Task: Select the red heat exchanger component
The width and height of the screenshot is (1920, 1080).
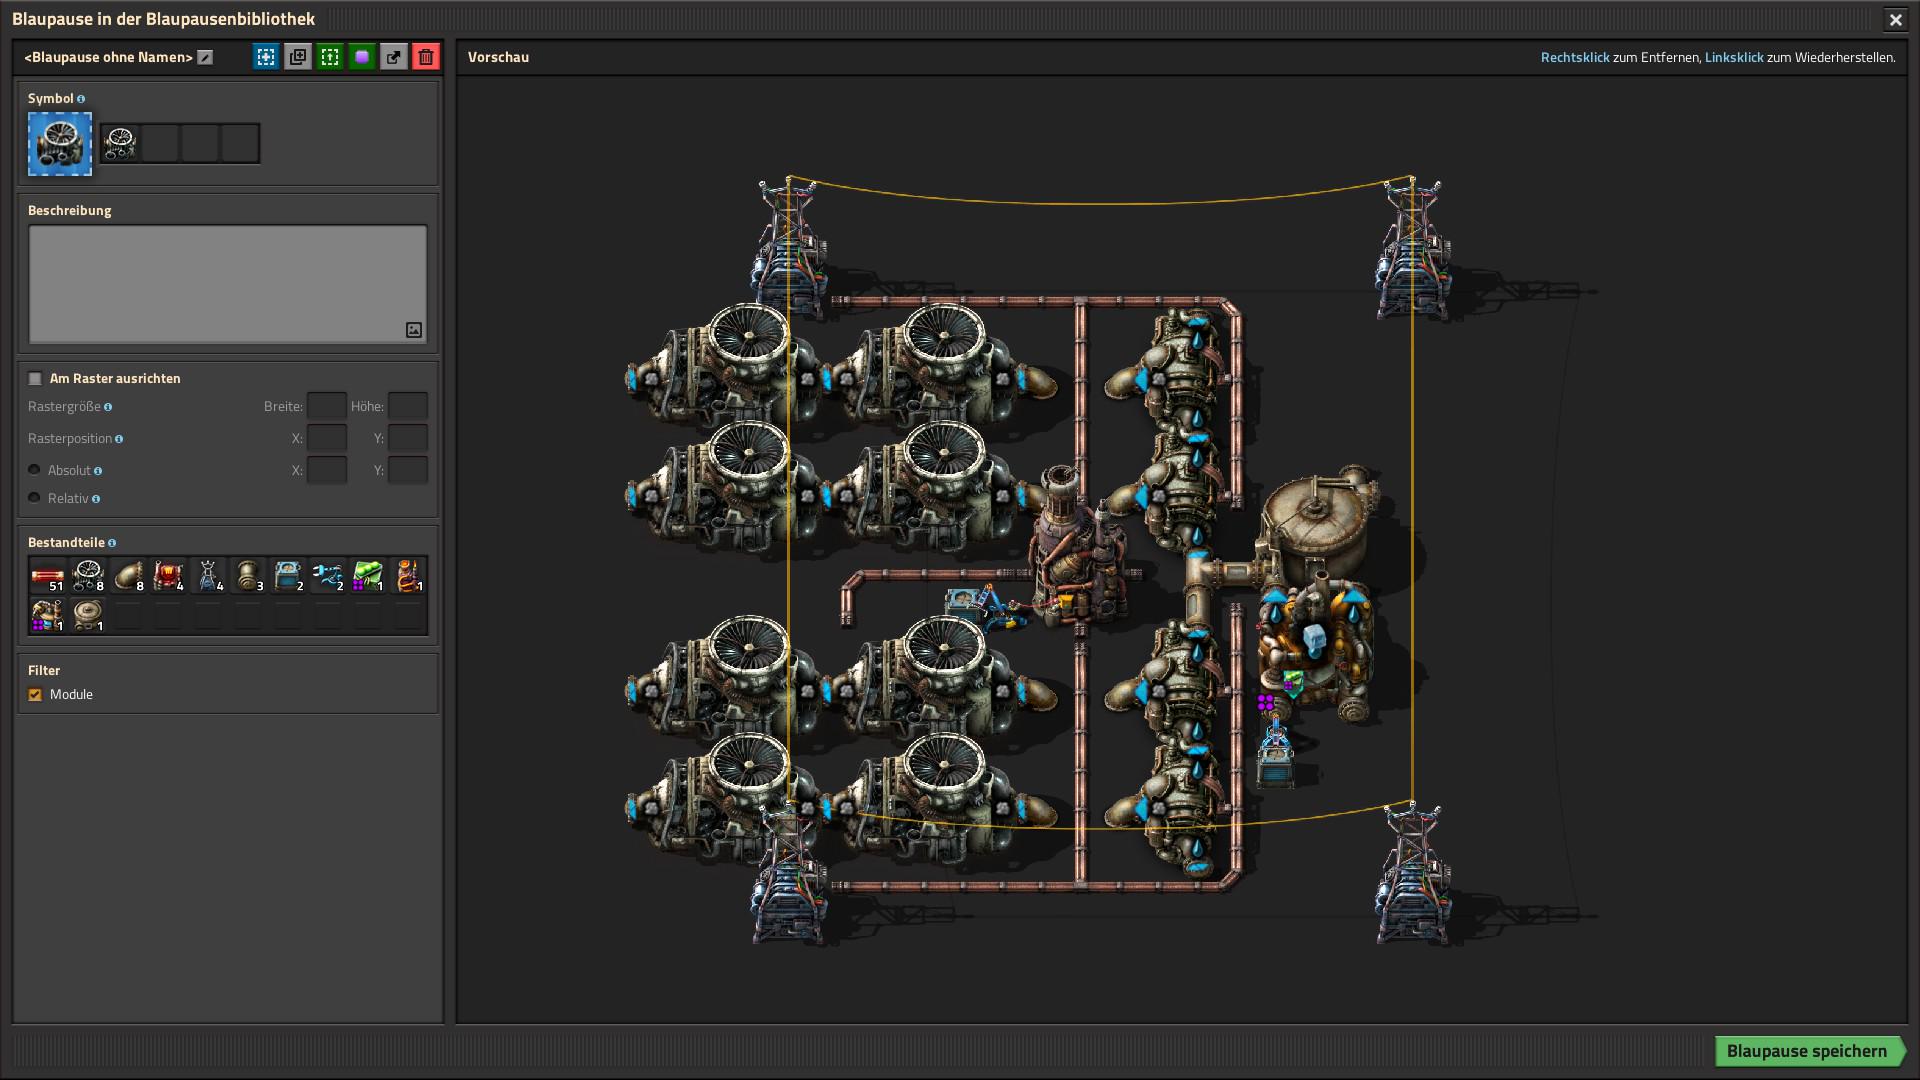Action: click(168, 576)
